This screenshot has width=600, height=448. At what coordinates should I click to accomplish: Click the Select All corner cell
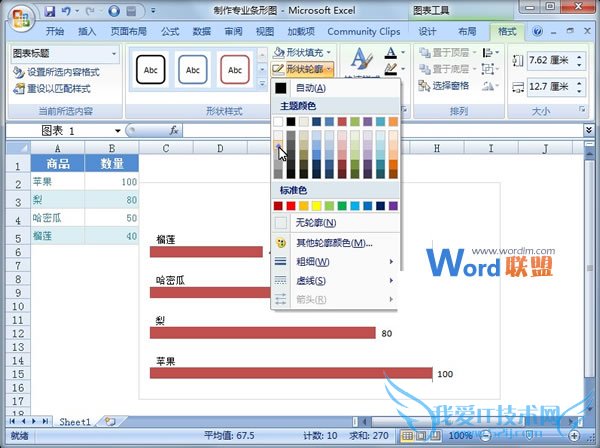coord(18,148)
